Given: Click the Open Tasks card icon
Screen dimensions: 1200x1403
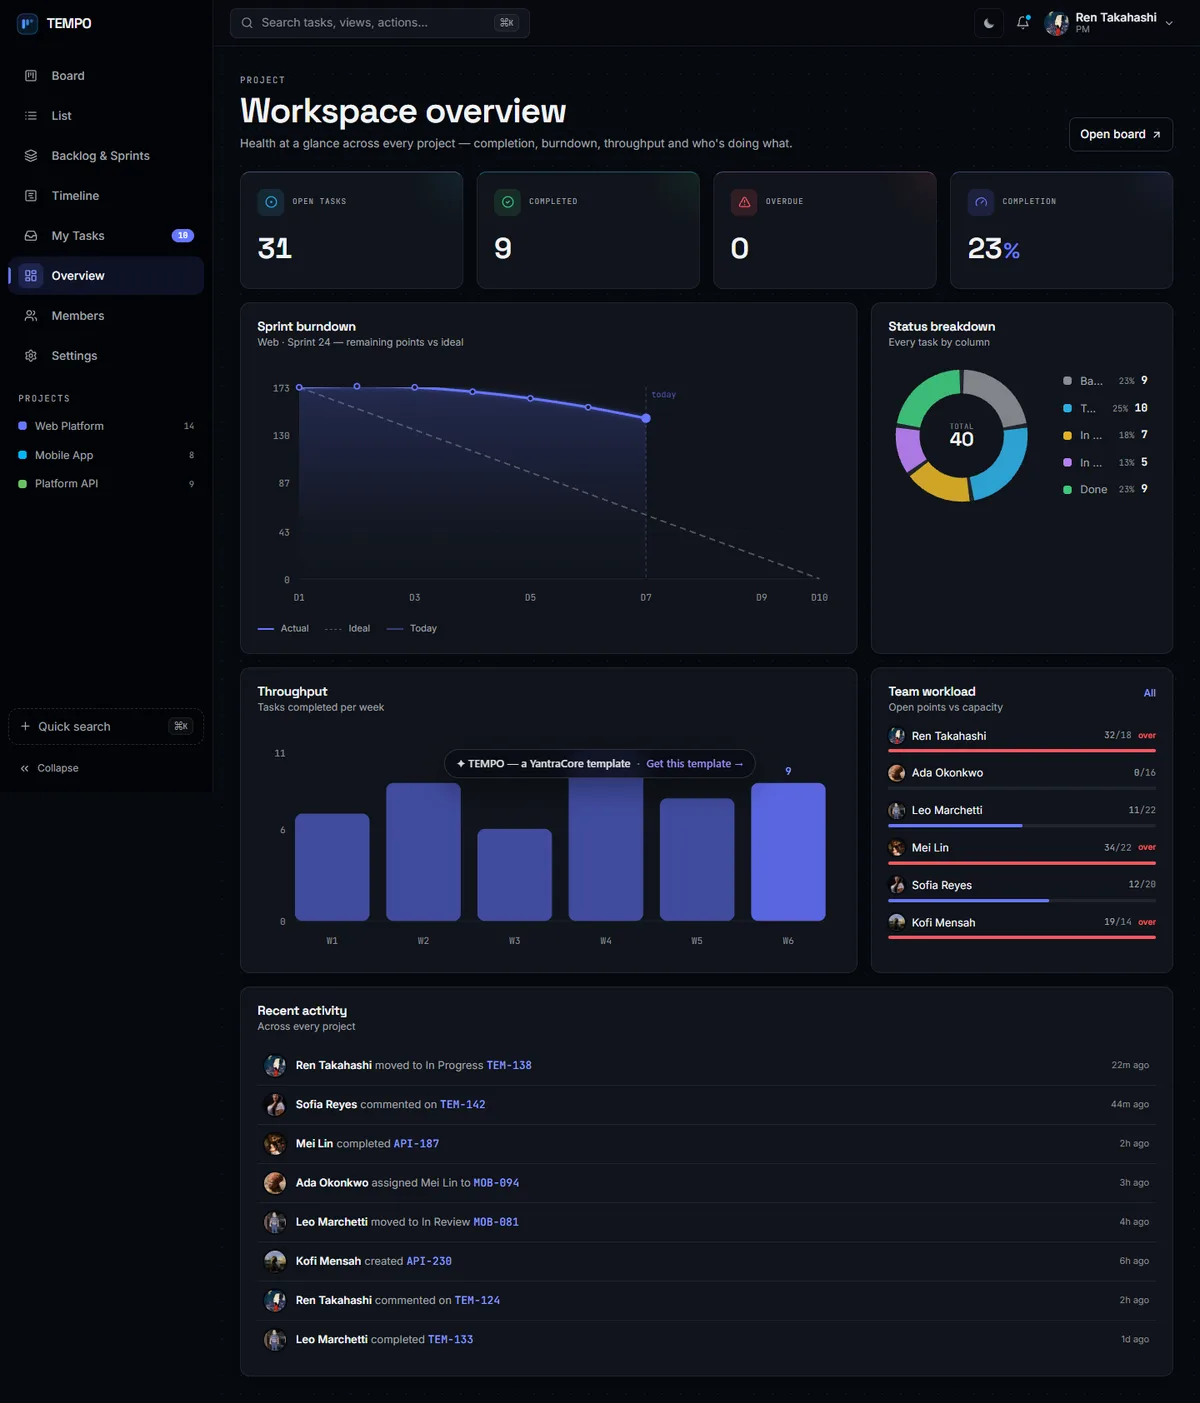Looking at the screenshot, I should 271,202.
